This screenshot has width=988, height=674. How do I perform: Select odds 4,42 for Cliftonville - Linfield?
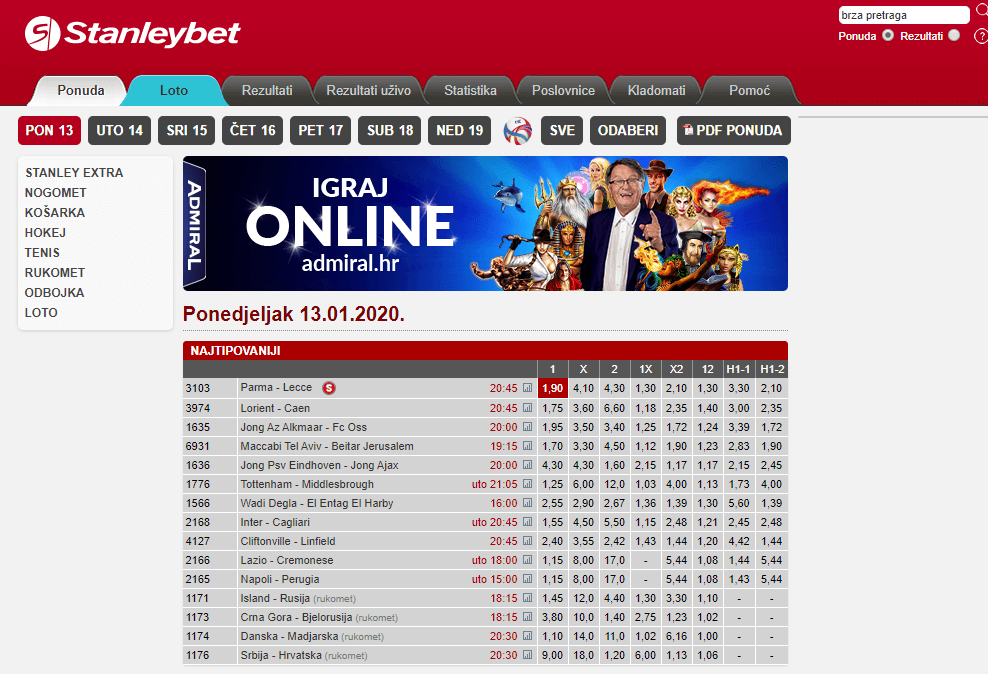pos(738,541)
